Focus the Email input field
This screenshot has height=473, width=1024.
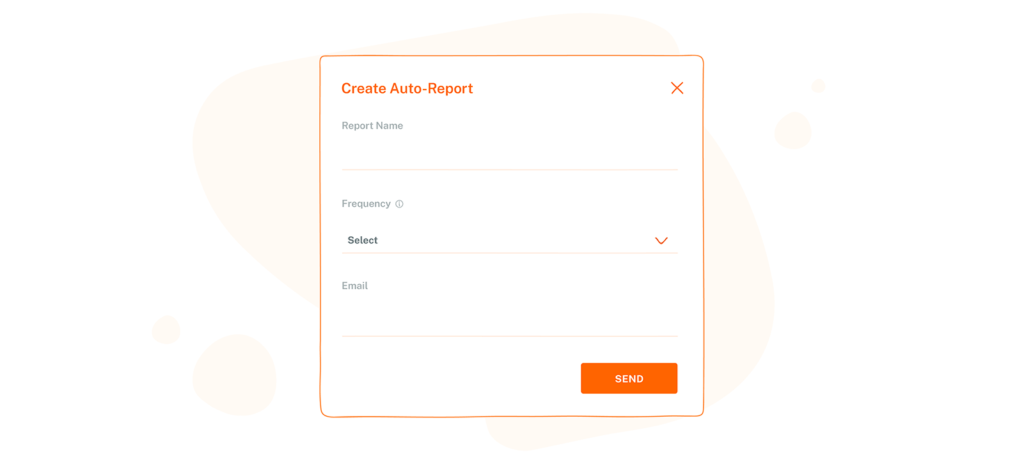pyautogui.click(x=509, y=320)
